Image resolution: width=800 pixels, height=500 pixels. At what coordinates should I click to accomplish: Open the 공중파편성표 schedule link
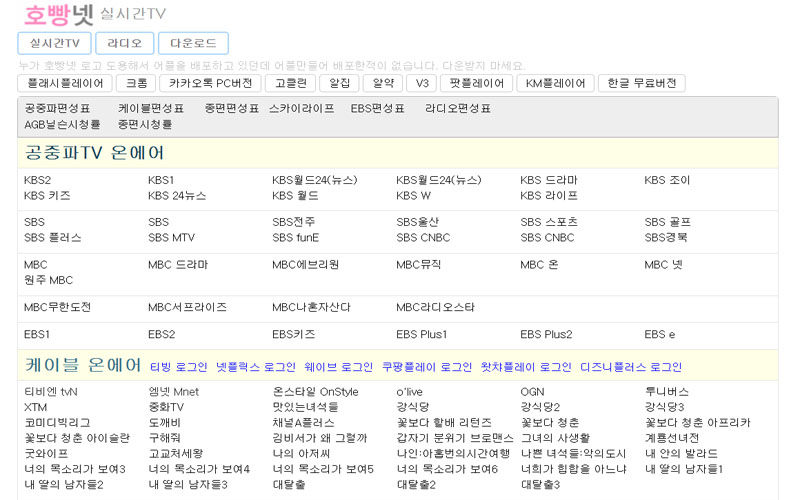coord(57,108)
